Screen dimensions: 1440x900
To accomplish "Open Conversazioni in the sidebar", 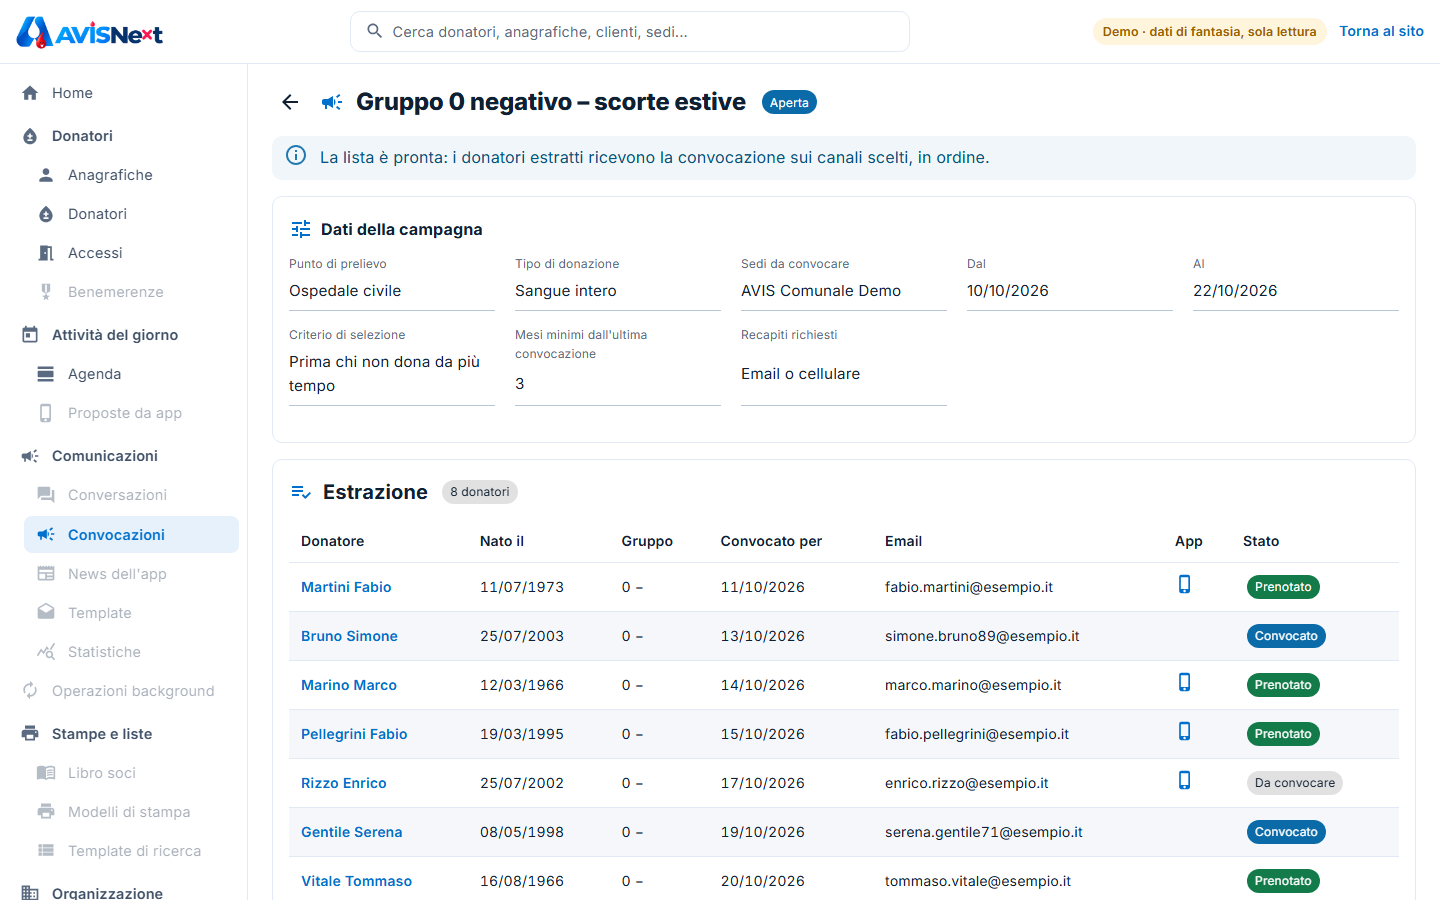I will [x=131, y=495].
